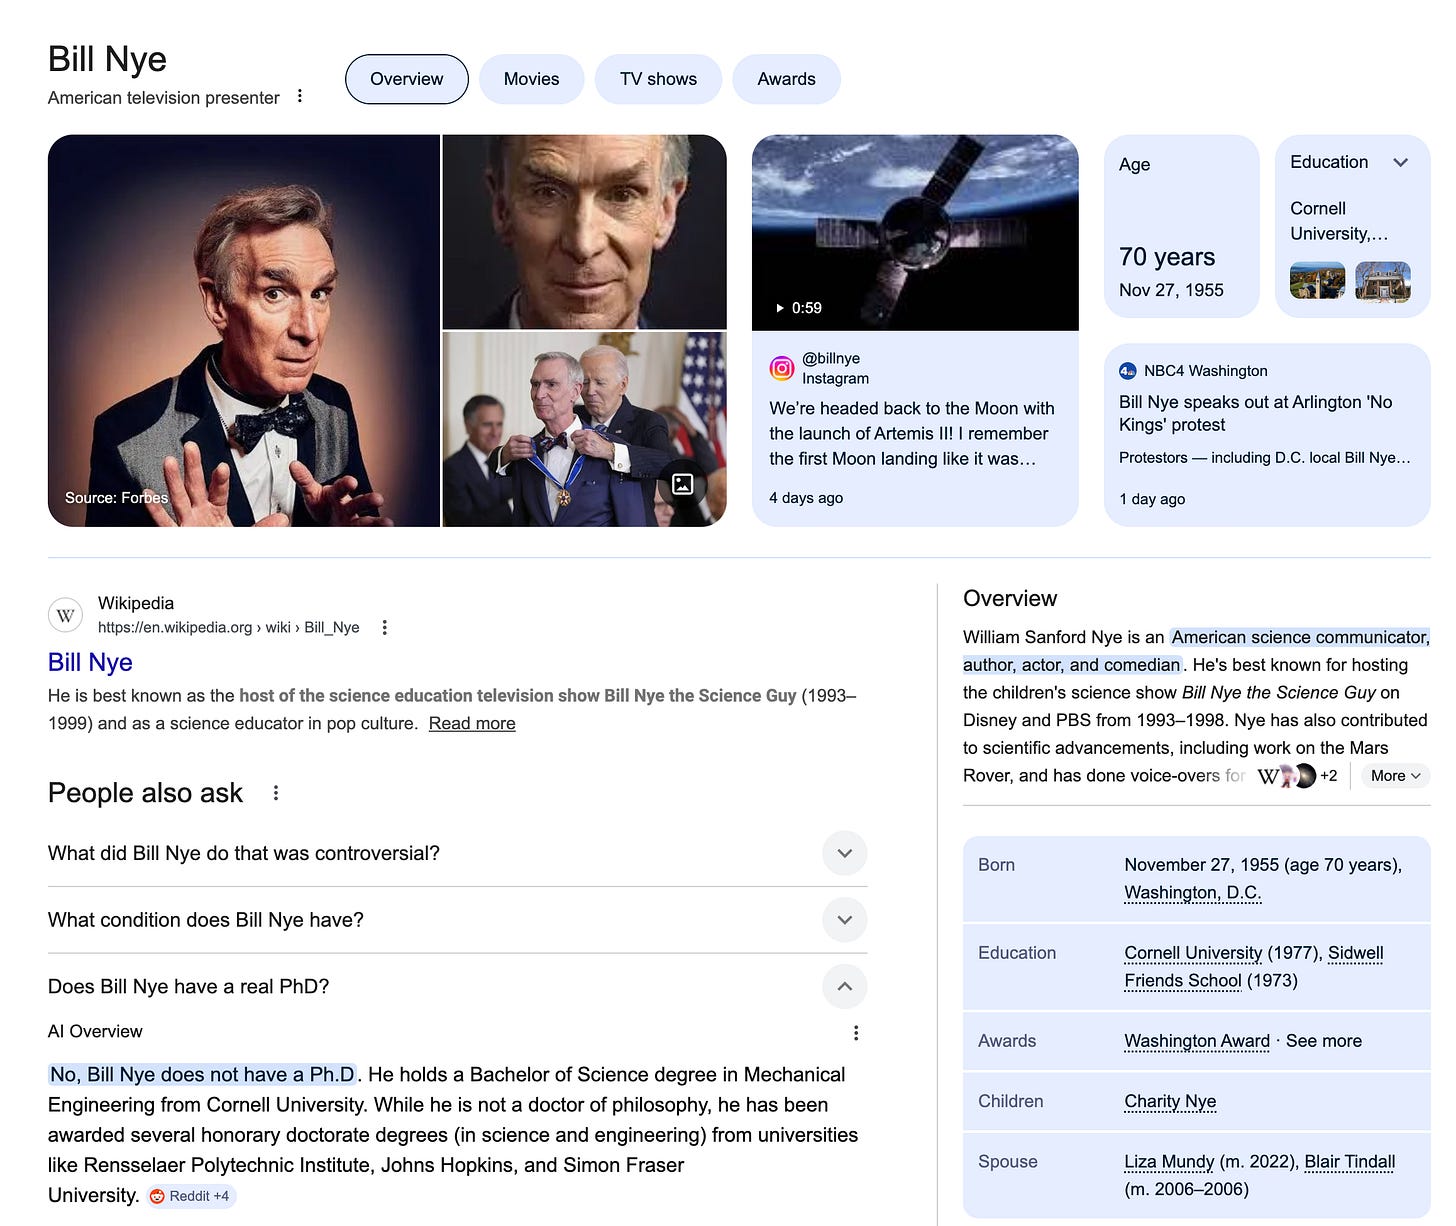The height and width of the screenshot is (1226, 1456).
Task: Open the three-dot menu next to the Wikipedia URL
Action: point(385,628)
